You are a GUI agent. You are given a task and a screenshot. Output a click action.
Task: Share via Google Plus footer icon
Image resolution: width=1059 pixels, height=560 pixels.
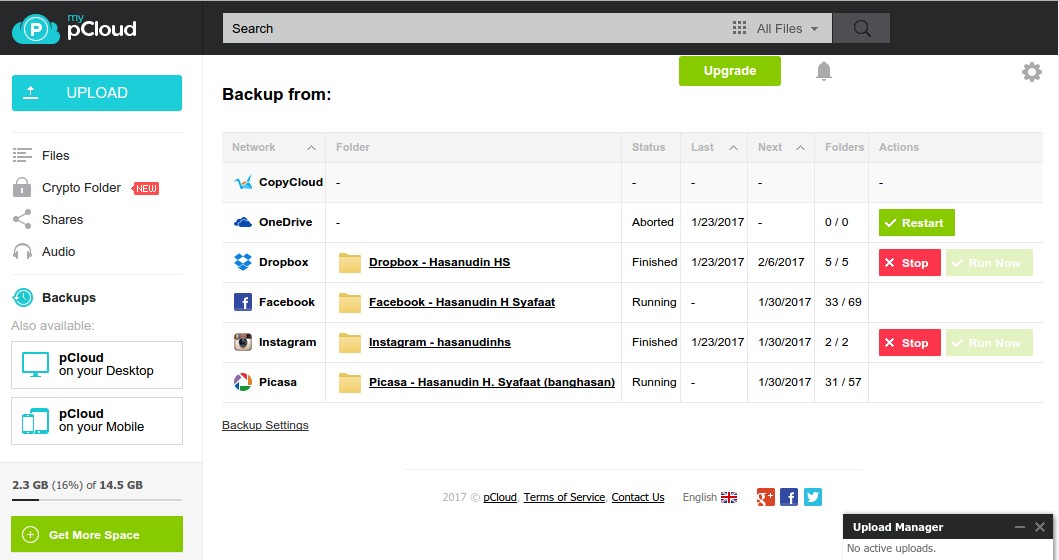click(x=765, y=497)
